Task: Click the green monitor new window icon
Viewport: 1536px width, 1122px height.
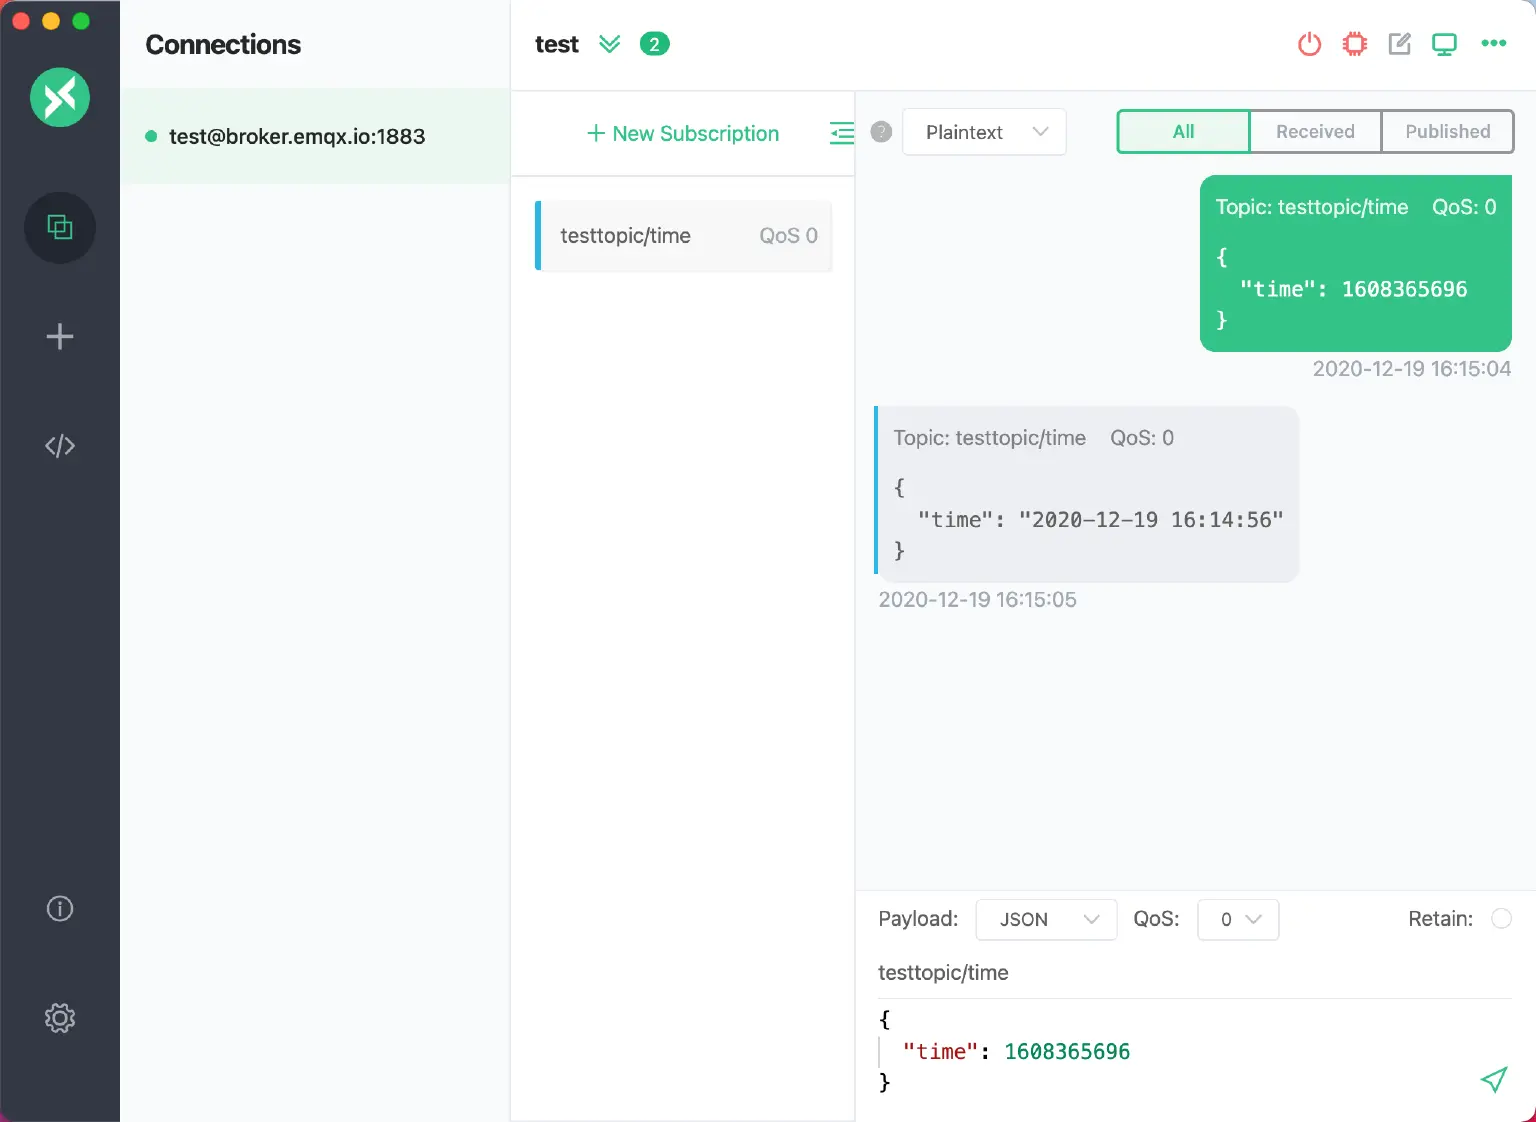Action: point(1444,44)
